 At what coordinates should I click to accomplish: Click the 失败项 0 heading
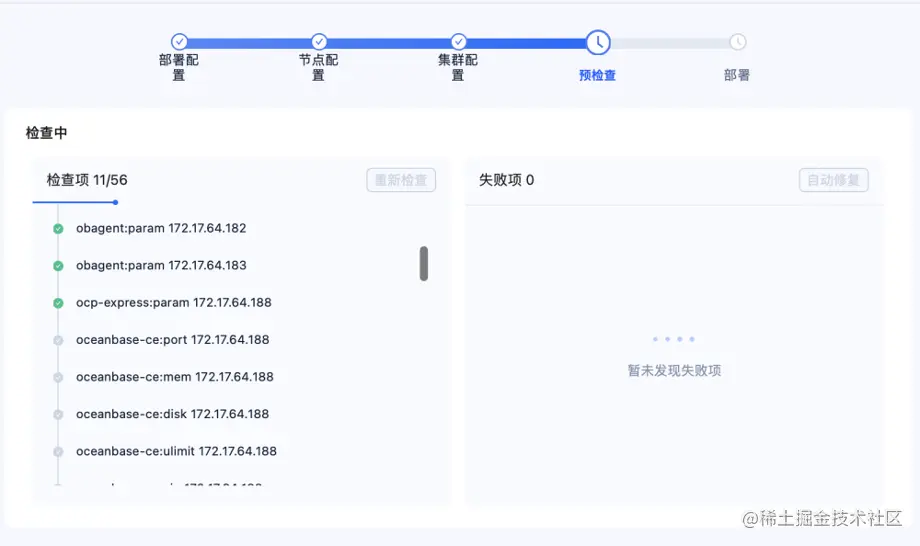pos(506,180)
